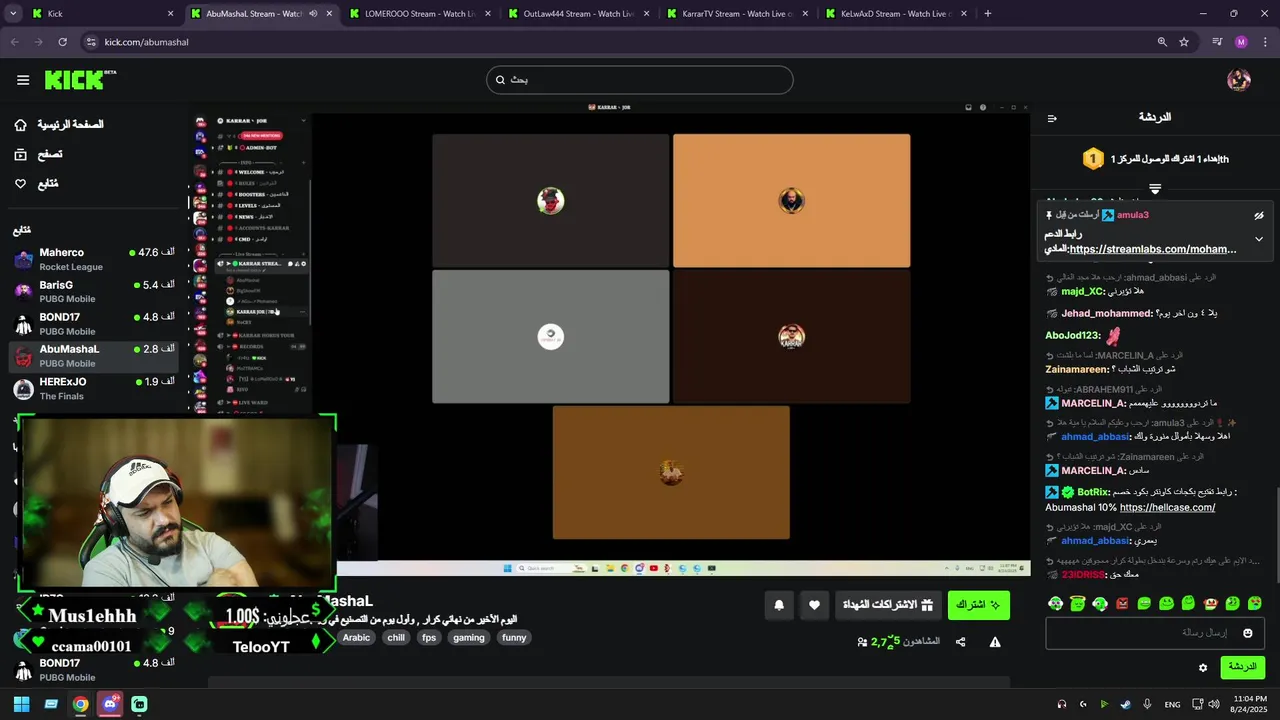Open BarisG's PUBG Mobile channel
The width and height of the screenshot is (1280, 720).
pyautogui.click(x=94, y=291)
